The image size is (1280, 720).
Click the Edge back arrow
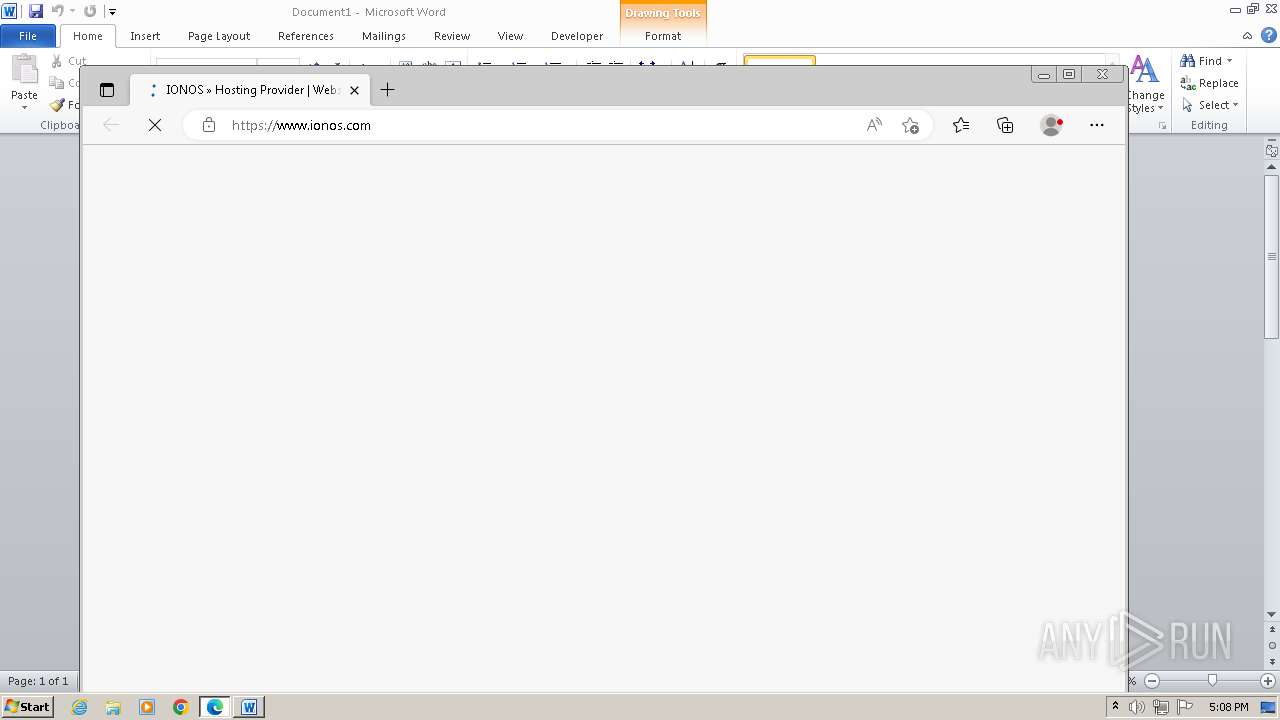click(x=111, y=125)
